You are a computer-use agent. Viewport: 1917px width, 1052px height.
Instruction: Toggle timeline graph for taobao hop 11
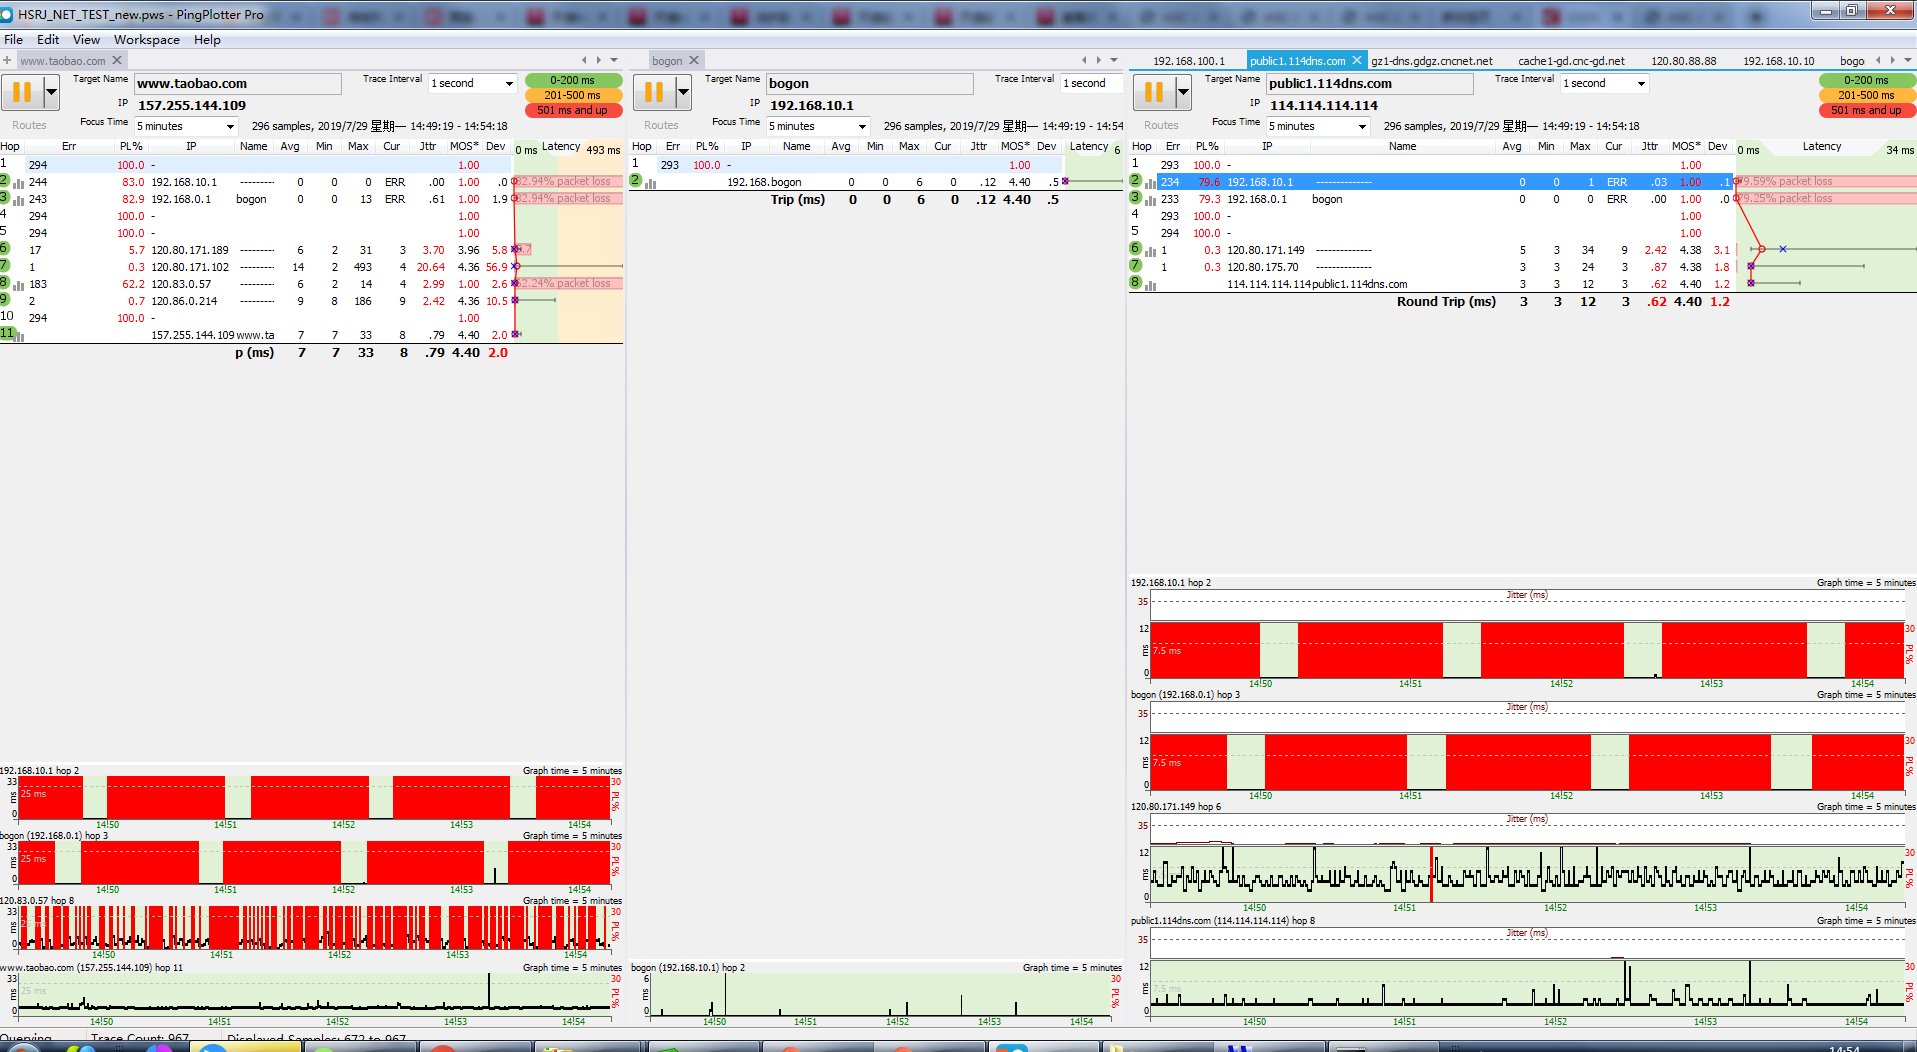coord(19,337)
